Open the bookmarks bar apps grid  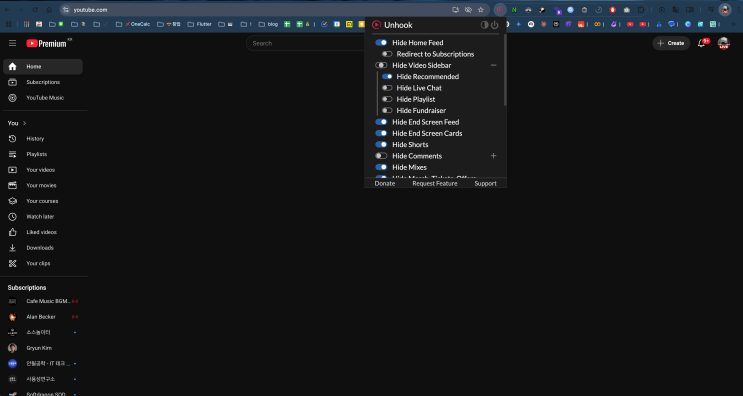8,24
